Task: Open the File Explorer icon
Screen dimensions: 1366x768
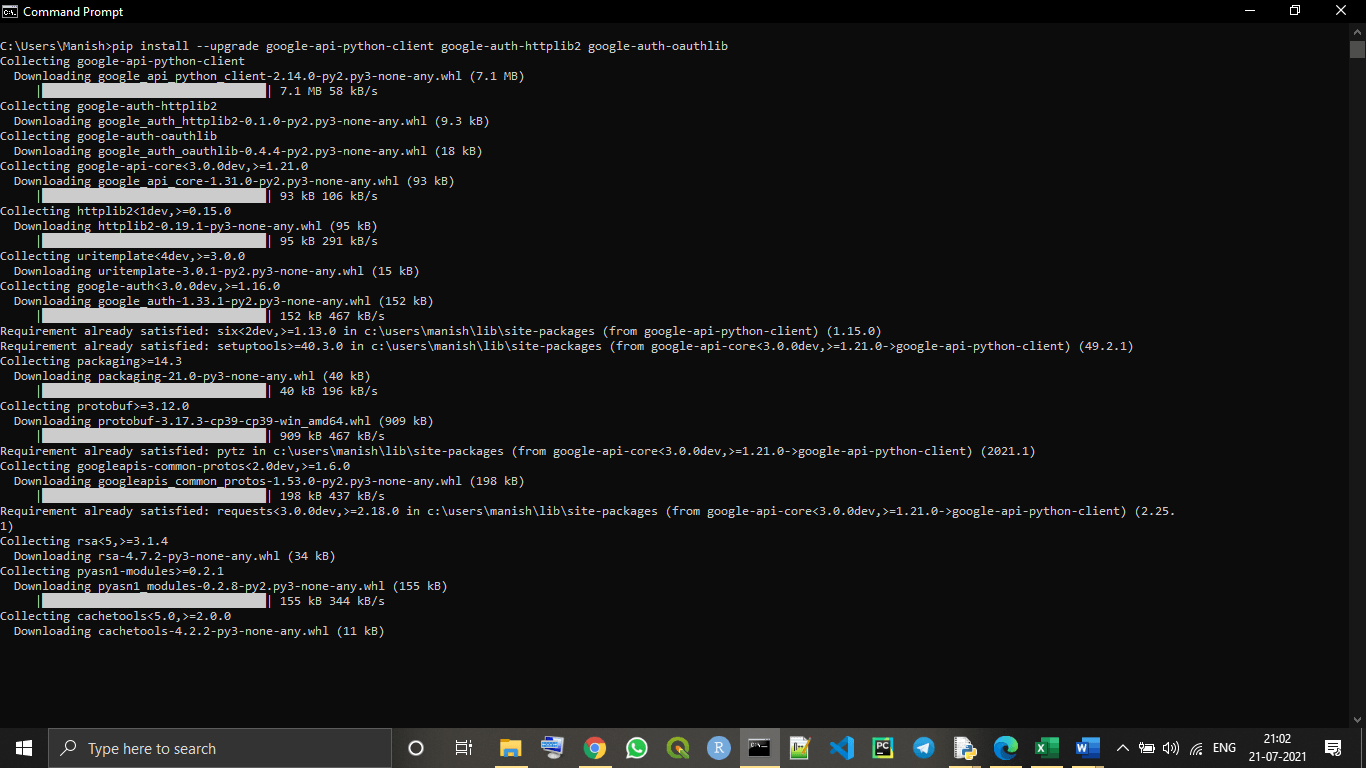Action: pyautogui.click(x=509, y=747)
